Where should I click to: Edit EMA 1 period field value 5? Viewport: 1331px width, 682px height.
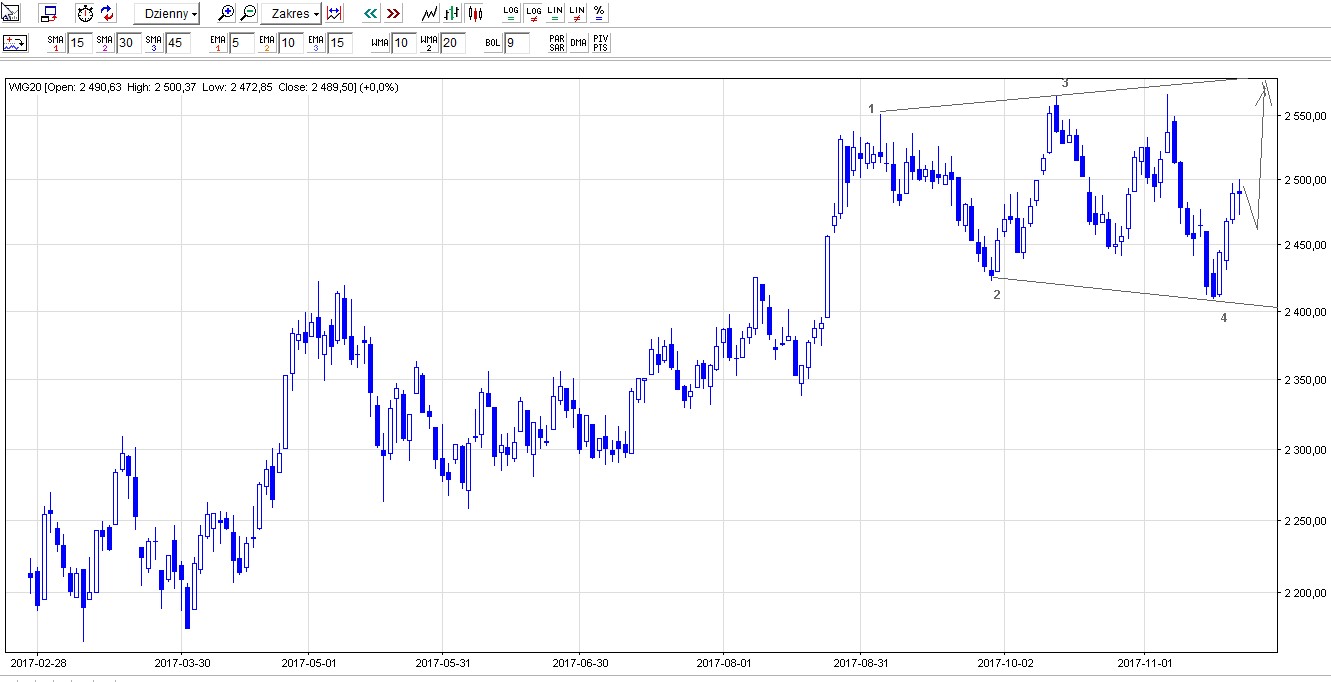pyautogui.click(x=242, y=43)
